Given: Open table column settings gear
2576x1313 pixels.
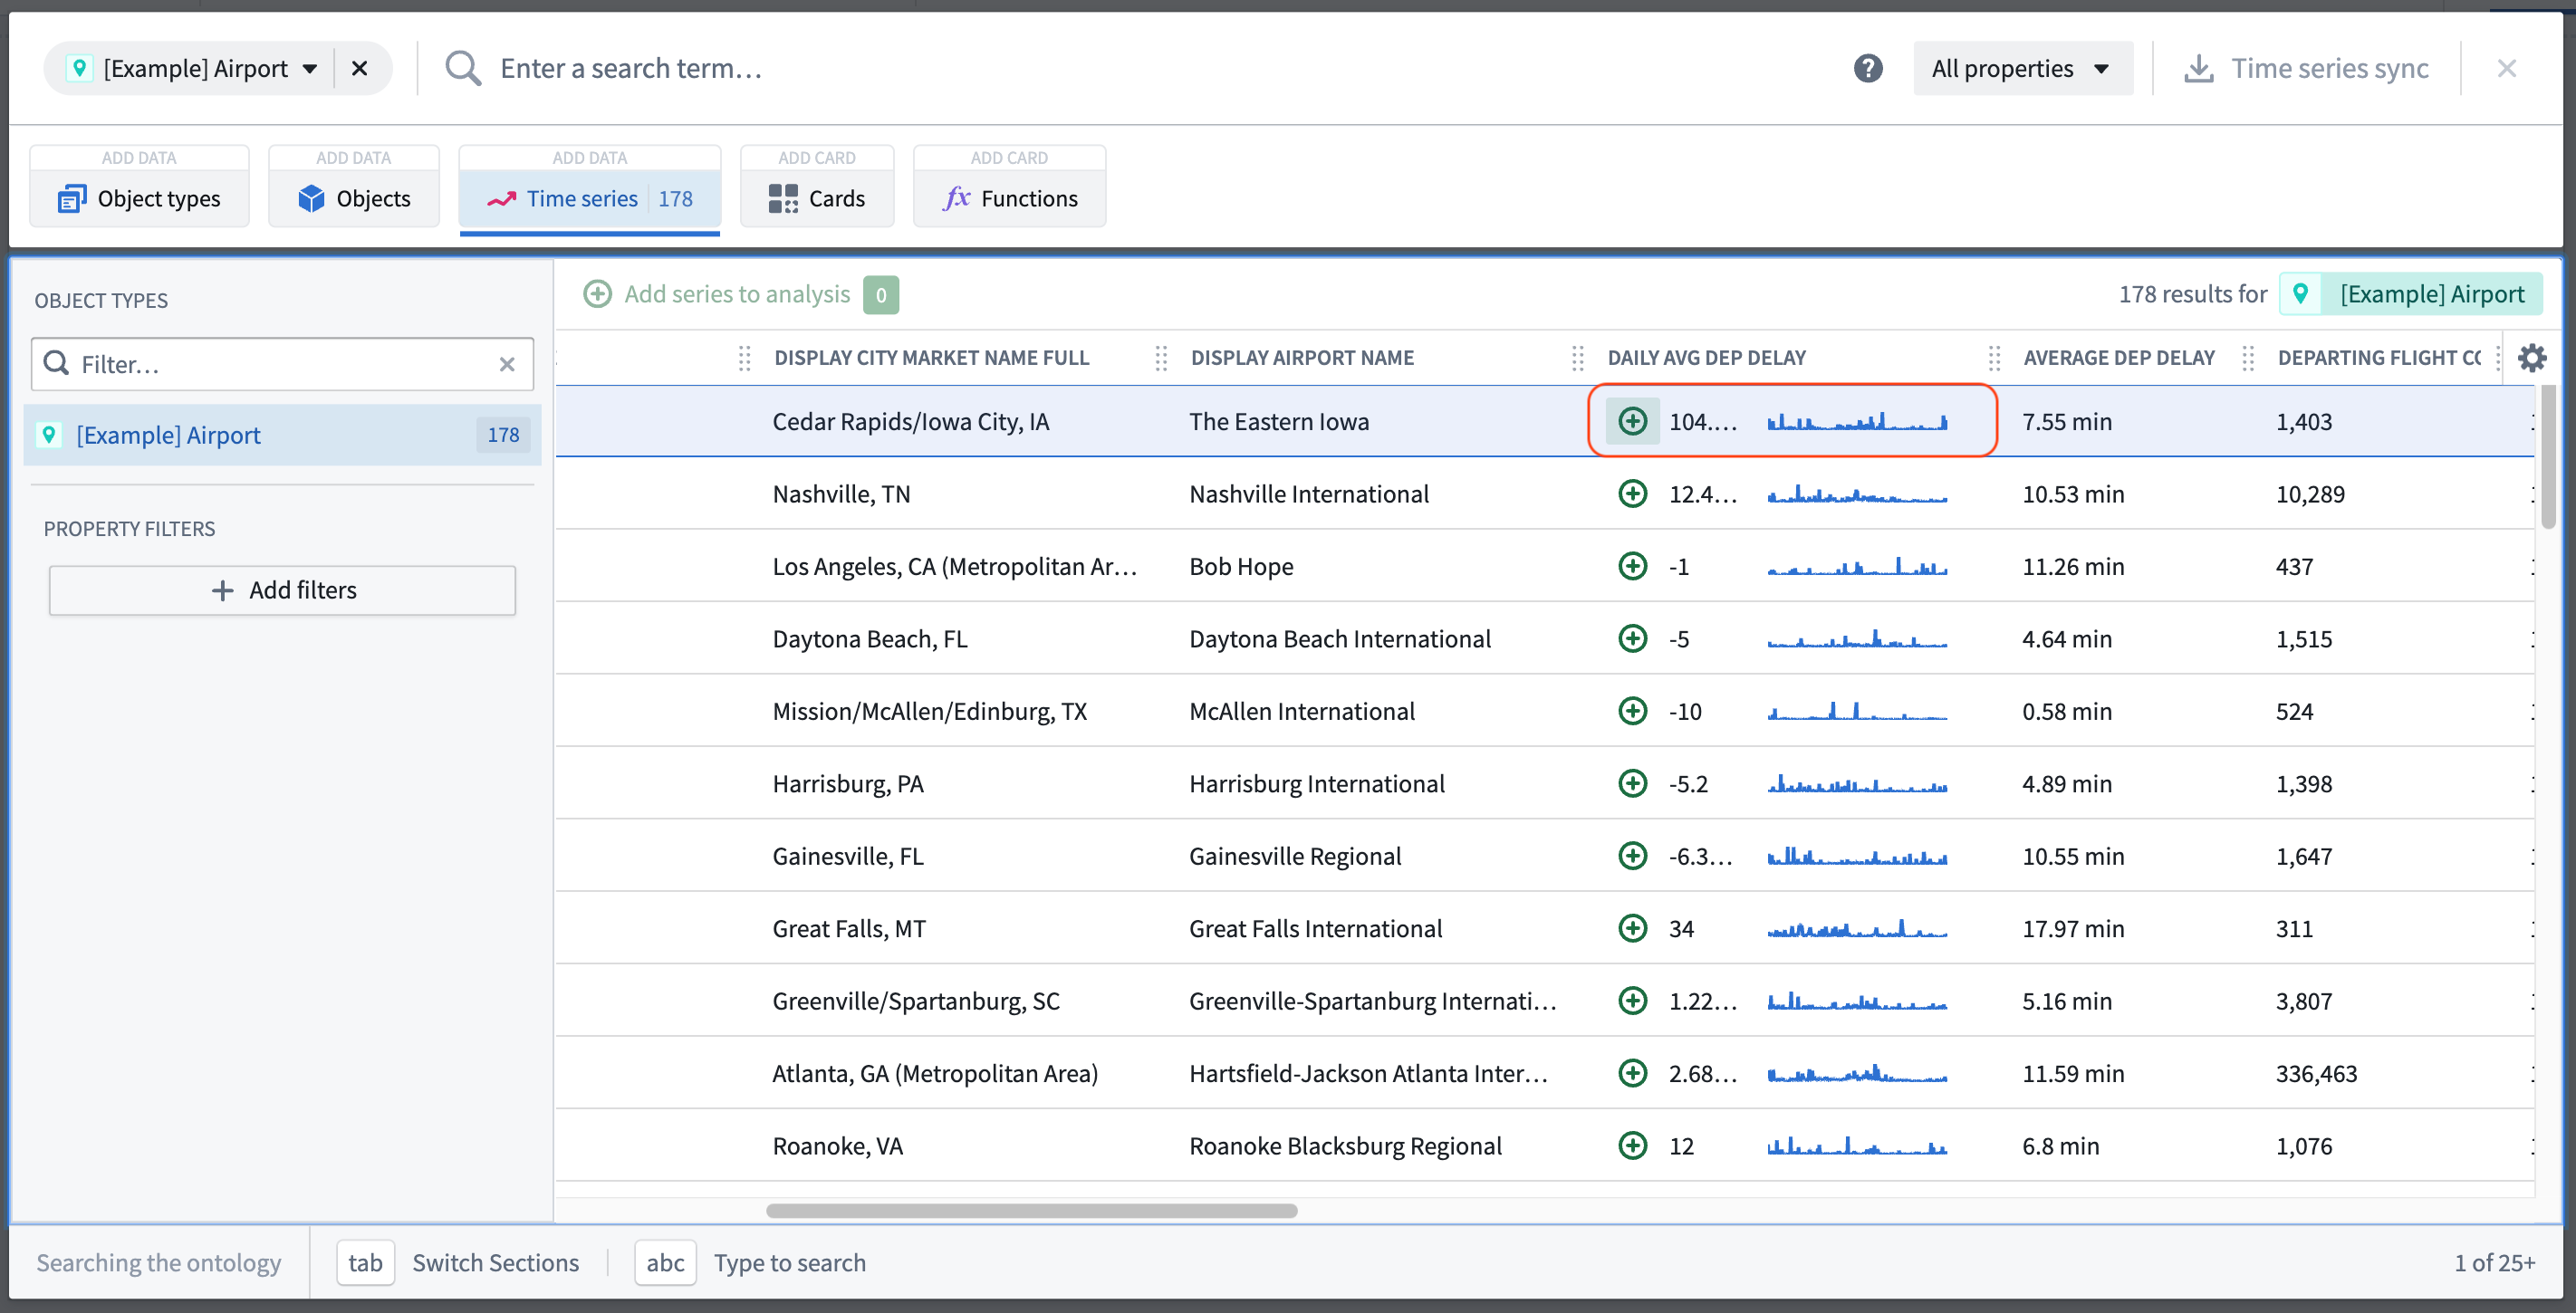Looking at the screenshot, I should coord(2531,357).
